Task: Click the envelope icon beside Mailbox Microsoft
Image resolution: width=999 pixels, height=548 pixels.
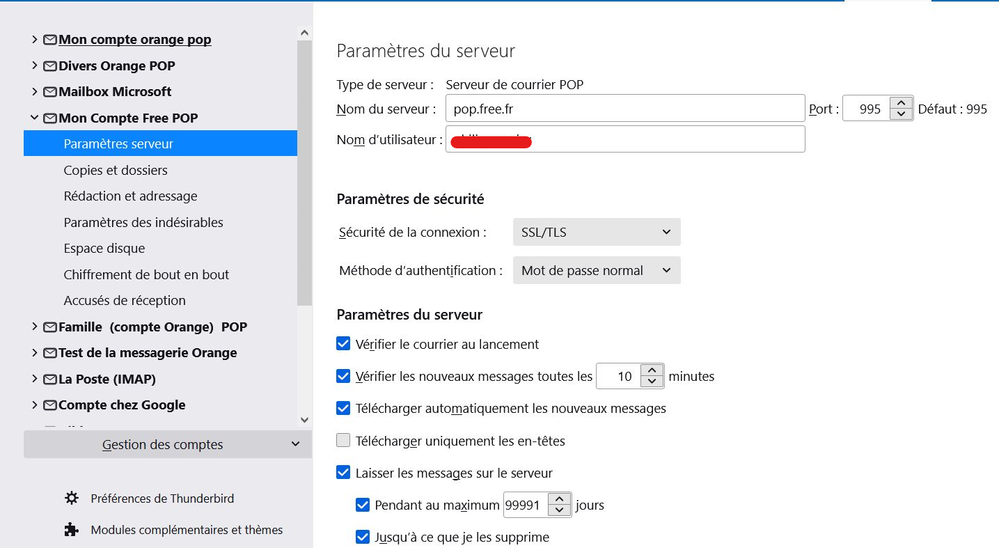Action: [49, 92]
